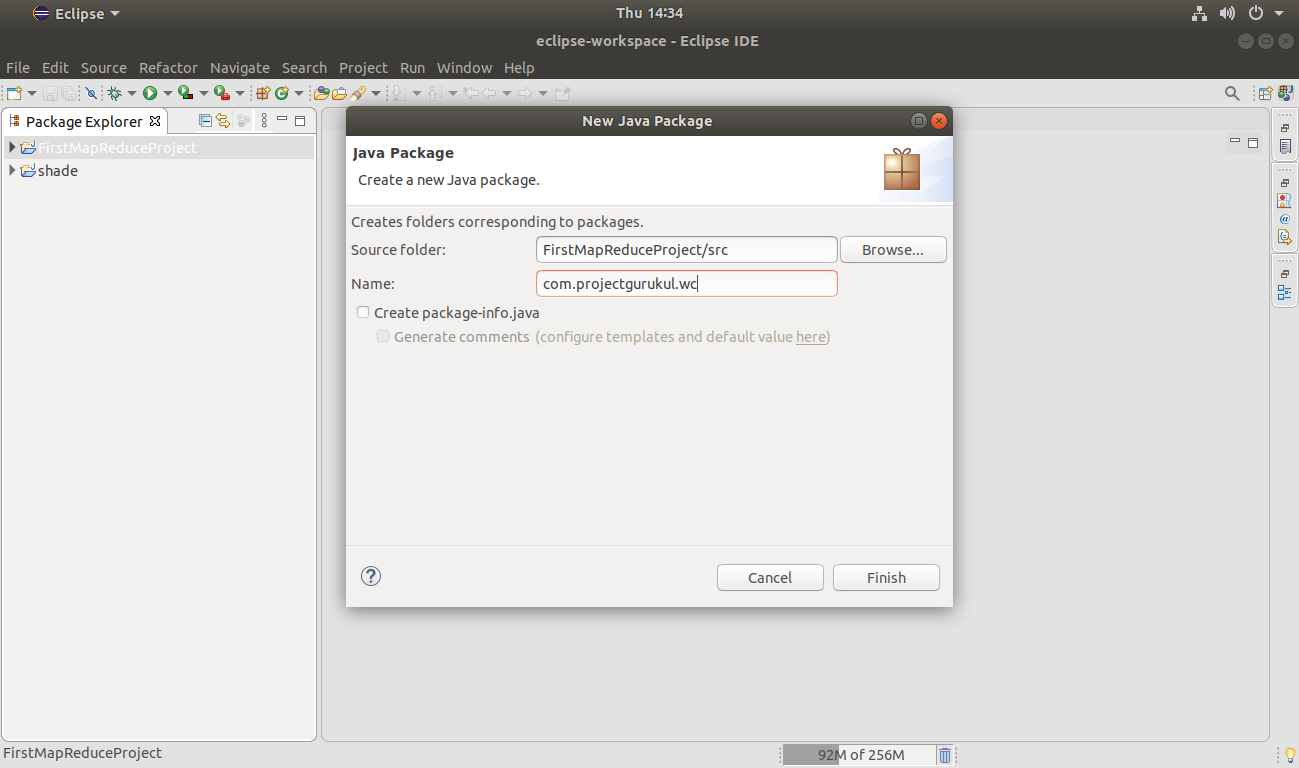Open the File menu
1299x768 pixels.
pos(18,68)
